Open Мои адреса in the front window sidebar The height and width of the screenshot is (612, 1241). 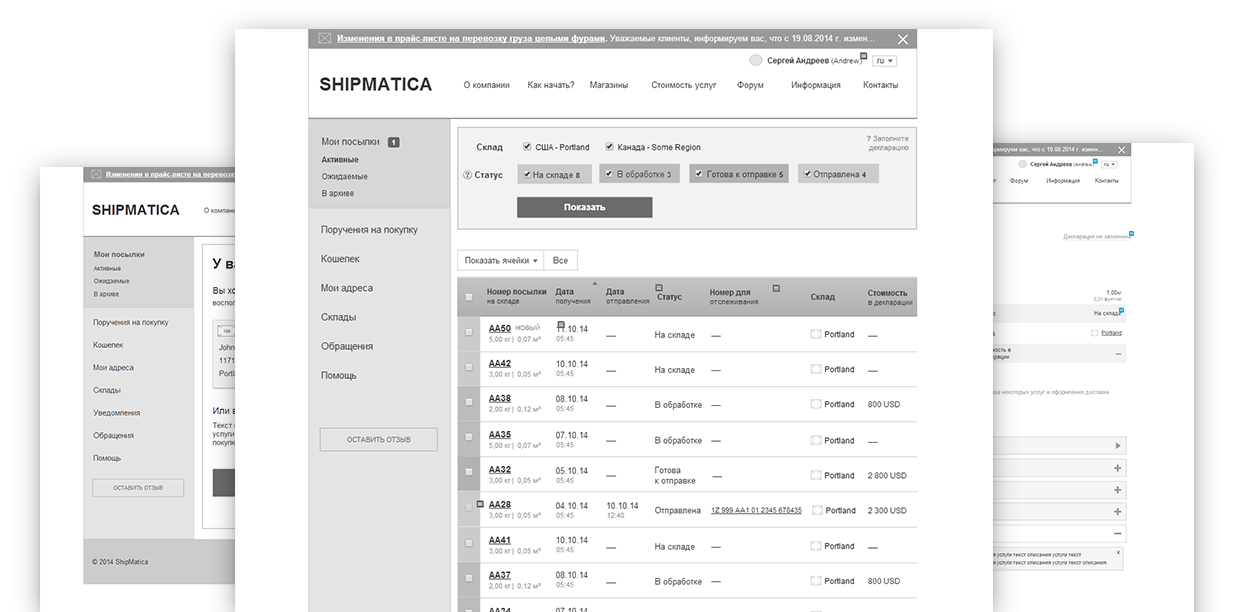pyautogui.click(x=347, y=288)
